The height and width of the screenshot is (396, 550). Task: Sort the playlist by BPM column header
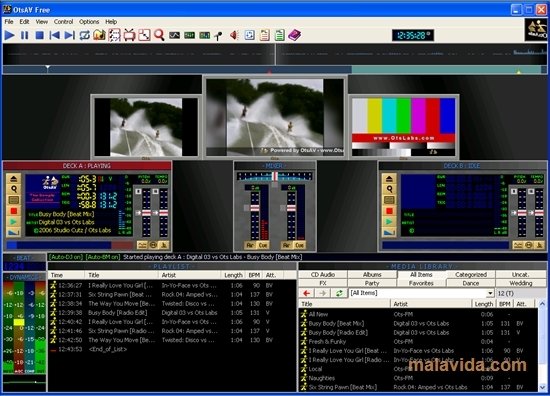click(254, 275)
